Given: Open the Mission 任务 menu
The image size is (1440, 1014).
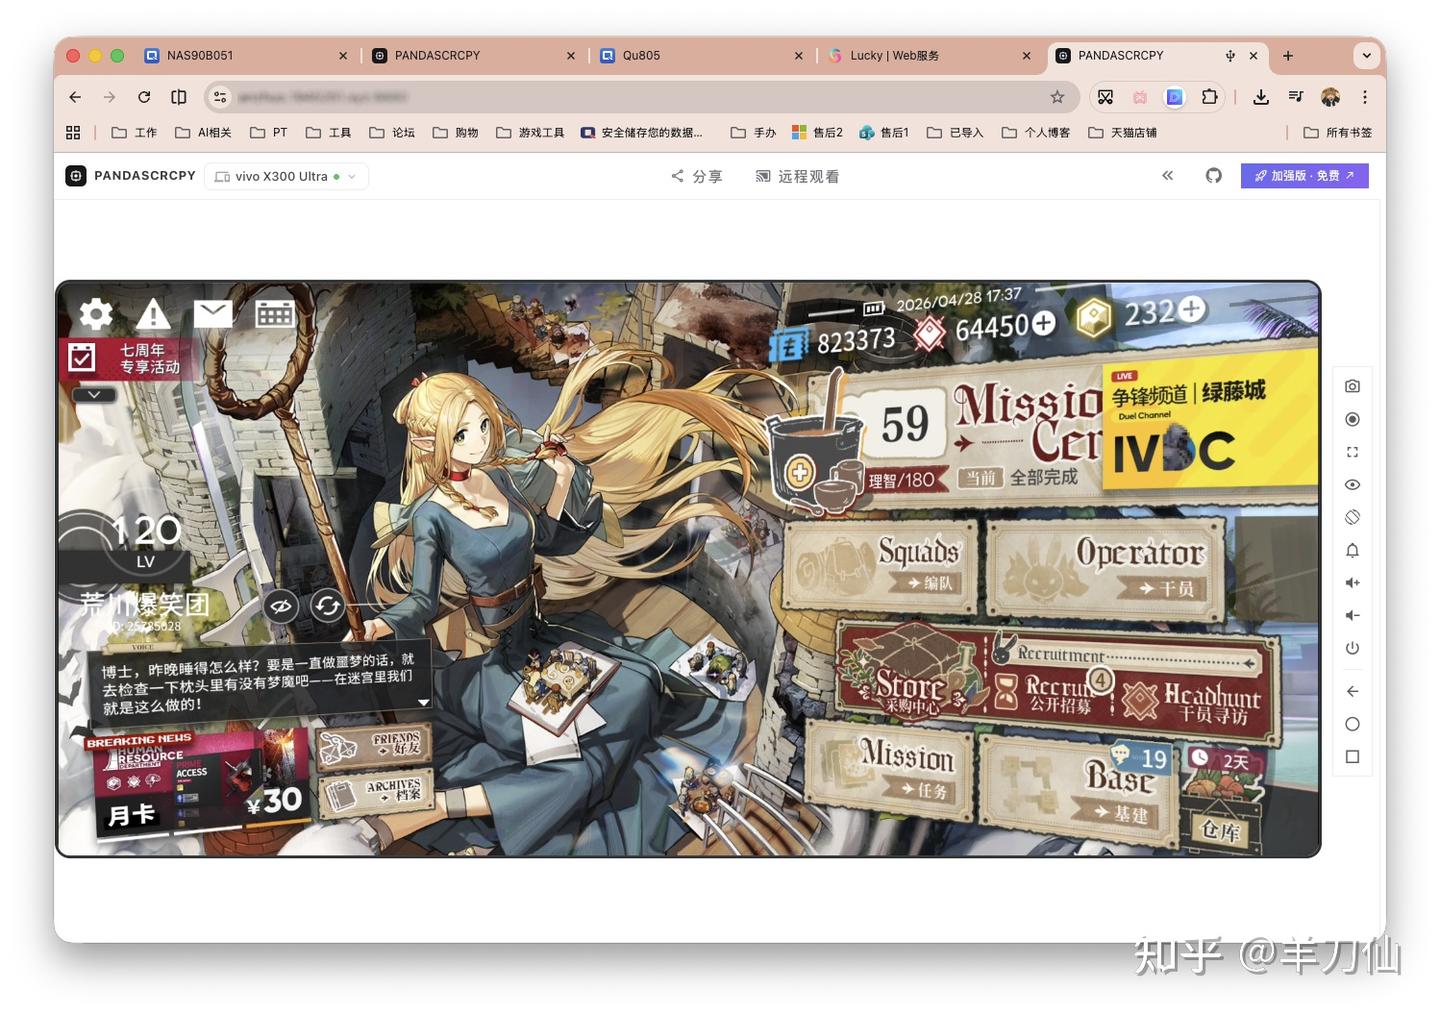Looking at the screenshot, I should [x=890, y=771].
